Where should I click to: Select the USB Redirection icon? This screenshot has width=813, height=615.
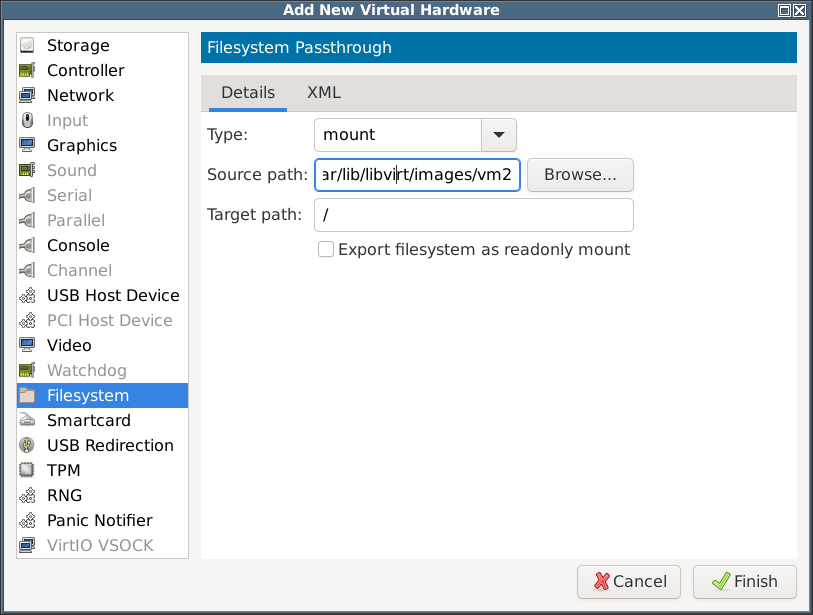click(27, 445)
